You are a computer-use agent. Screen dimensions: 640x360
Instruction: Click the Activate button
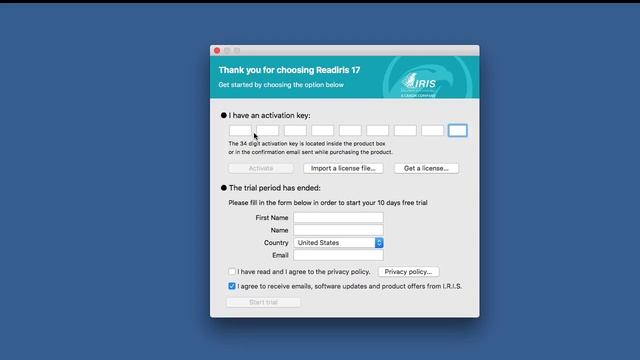pyautogui.click(x=261, y=168)
